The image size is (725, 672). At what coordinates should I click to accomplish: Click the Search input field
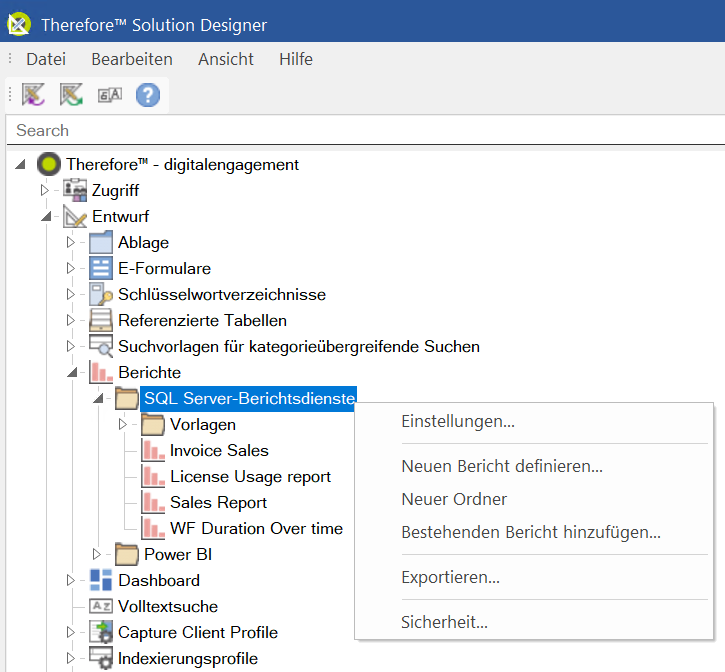[x=365, y=130]
